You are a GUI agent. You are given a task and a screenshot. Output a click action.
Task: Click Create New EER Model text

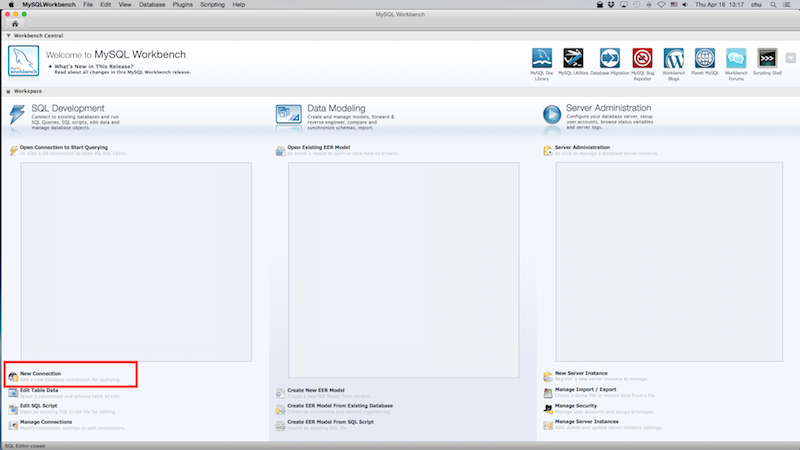[x=316, y=390]
